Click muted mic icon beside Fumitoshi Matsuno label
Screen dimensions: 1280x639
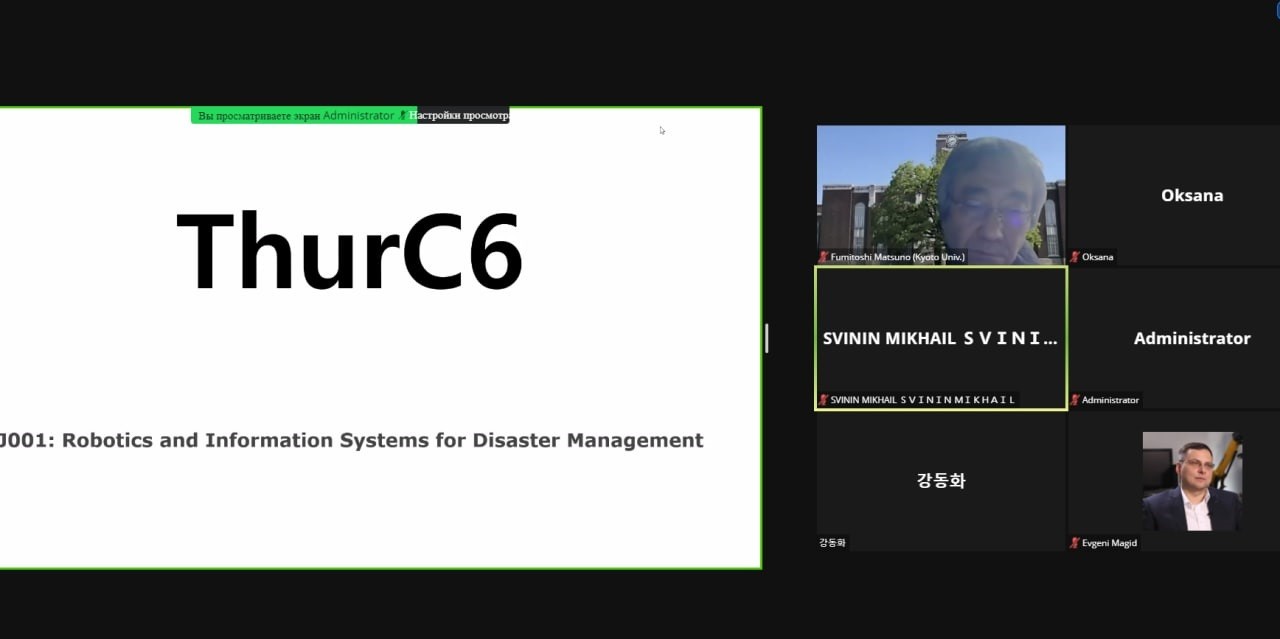click(x=824, y=257)
